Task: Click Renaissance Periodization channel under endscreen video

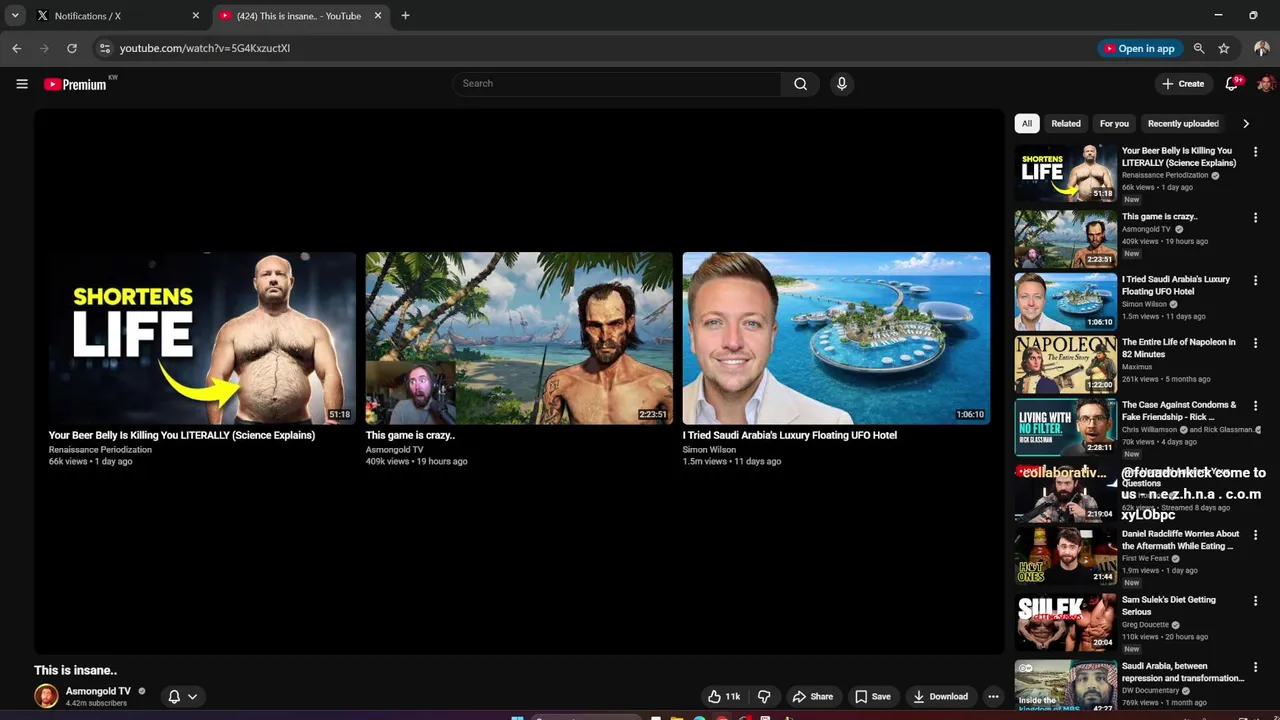Action: click(x=100, y=450)
